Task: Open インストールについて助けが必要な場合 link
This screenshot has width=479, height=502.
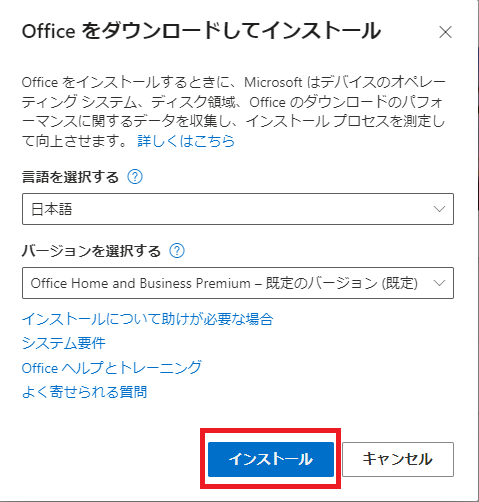Action: pyautogui.click(x=148, y=319)
